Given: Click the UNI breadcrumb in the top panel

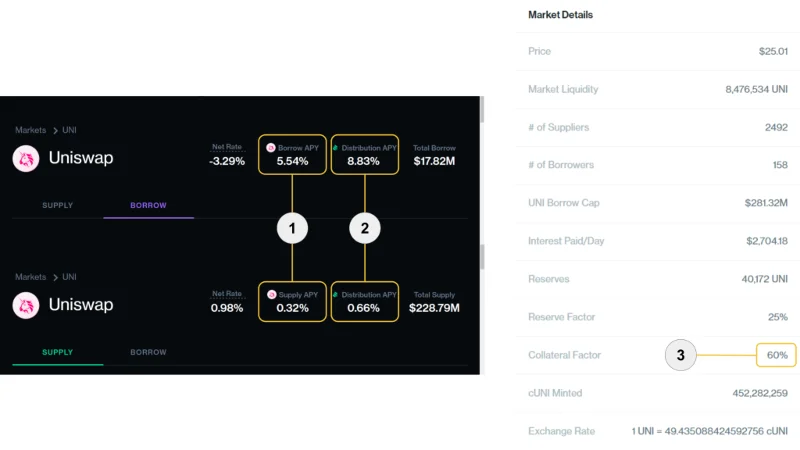Looking at the screenshot, I should (69, 130).
